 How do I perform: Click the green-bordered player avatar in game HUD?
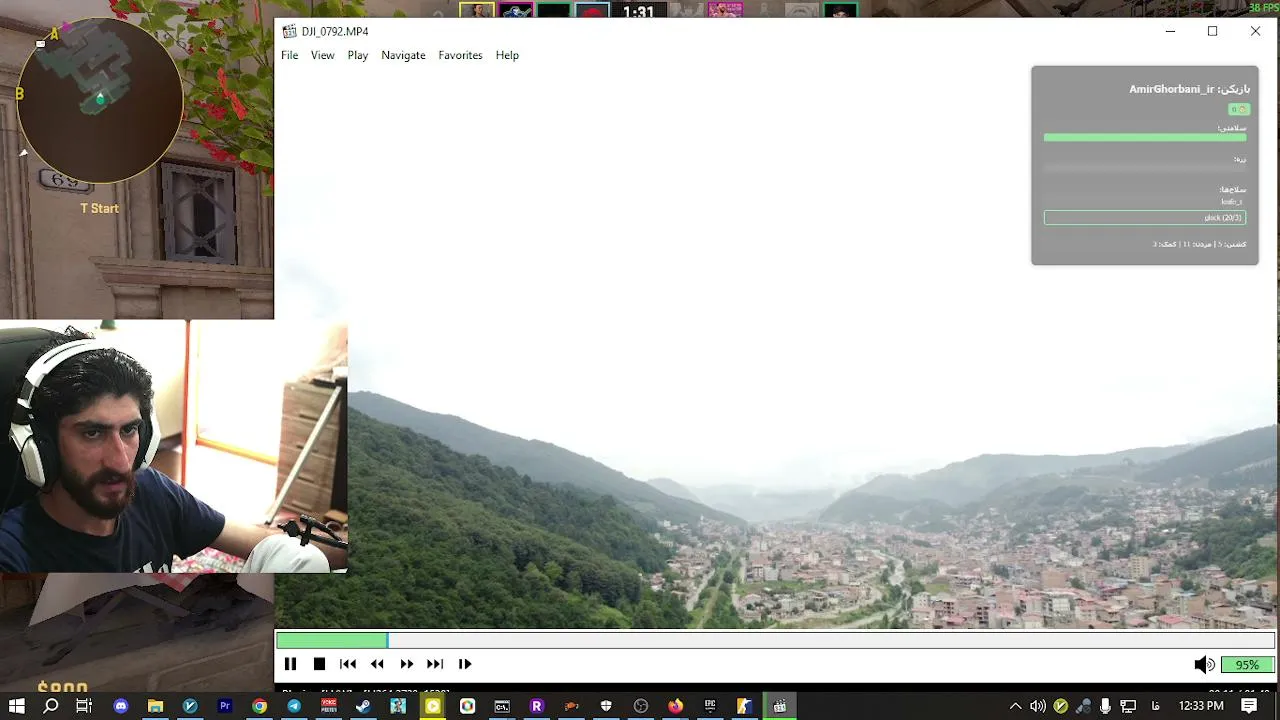[840, 11]
